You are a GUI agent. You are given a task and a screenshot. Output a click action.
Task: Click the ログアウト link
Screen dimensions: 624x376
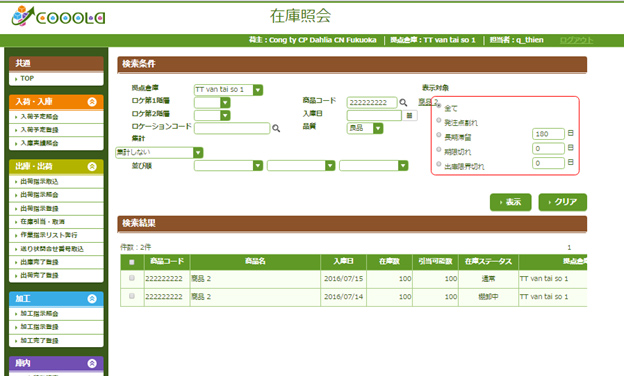(x=576, y=40)
